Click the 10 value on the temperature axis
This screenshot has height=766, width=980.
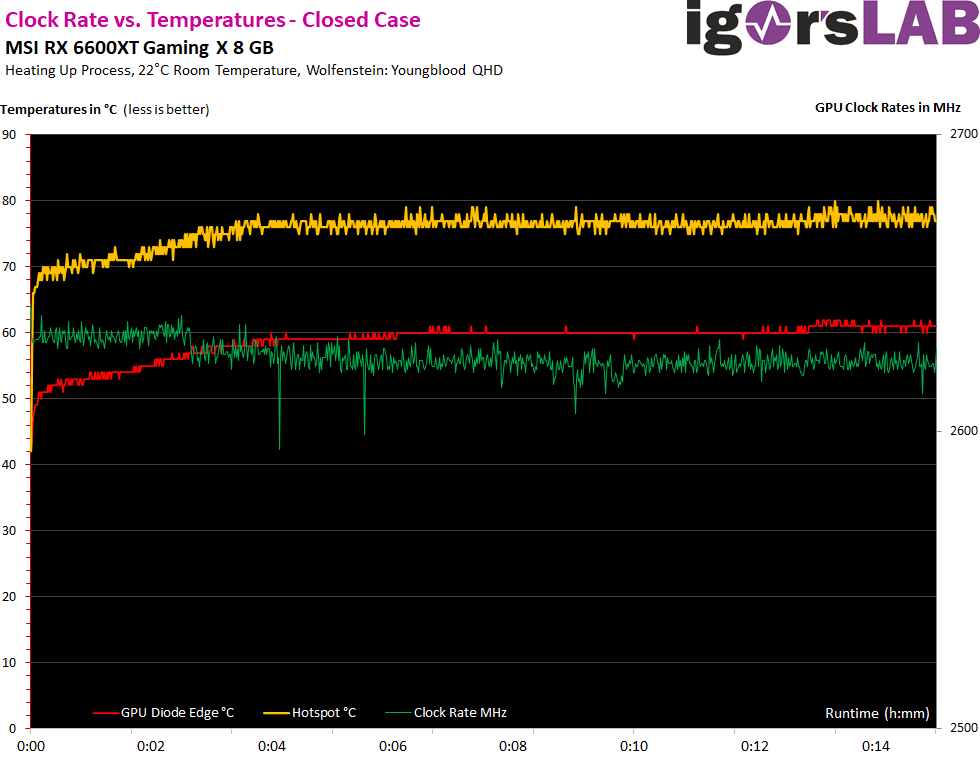point(9,663)
